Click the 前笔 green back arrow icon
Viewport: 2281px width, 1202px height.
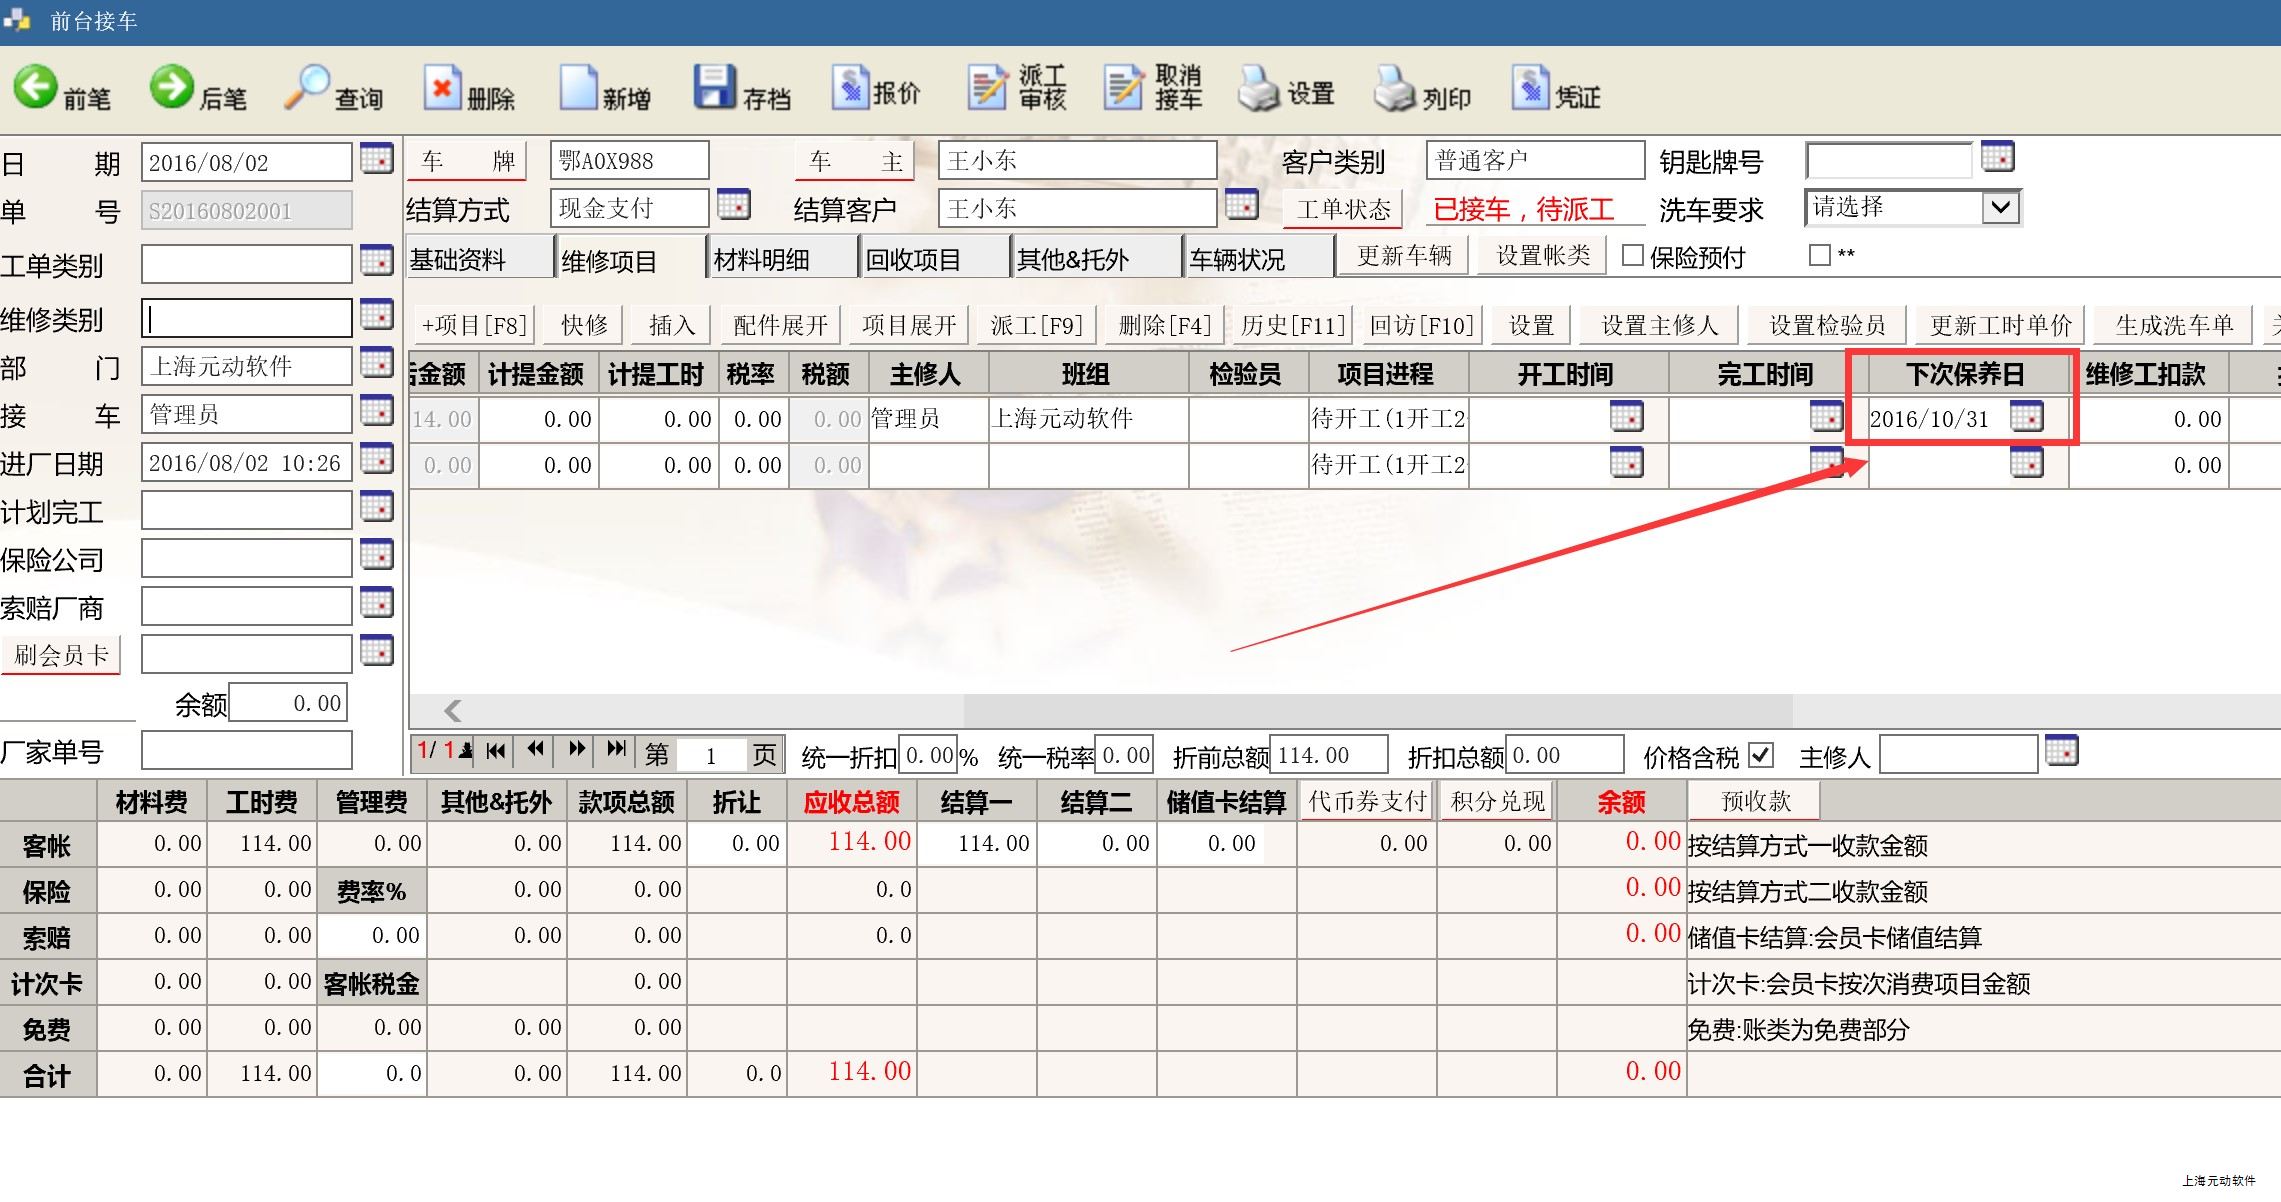tap(36, 87)
